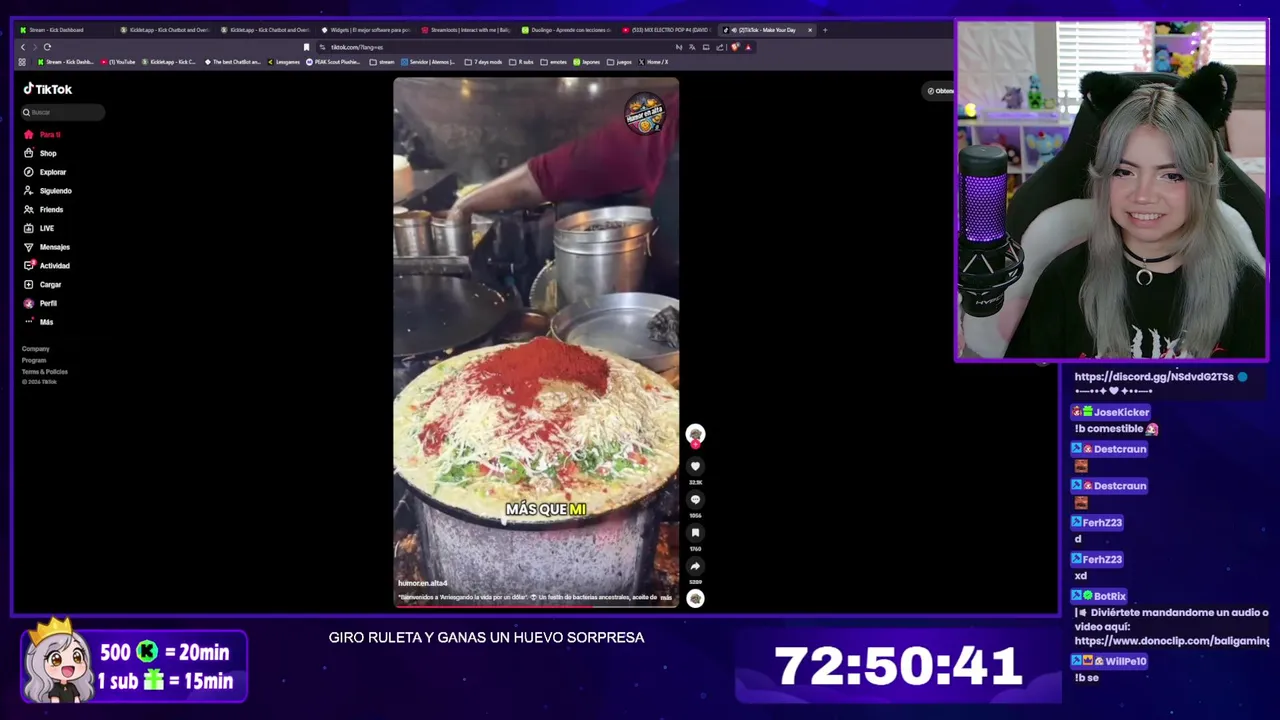1280x720 pixels.
Task: Click the Program footer link
Action: (34, 360)
